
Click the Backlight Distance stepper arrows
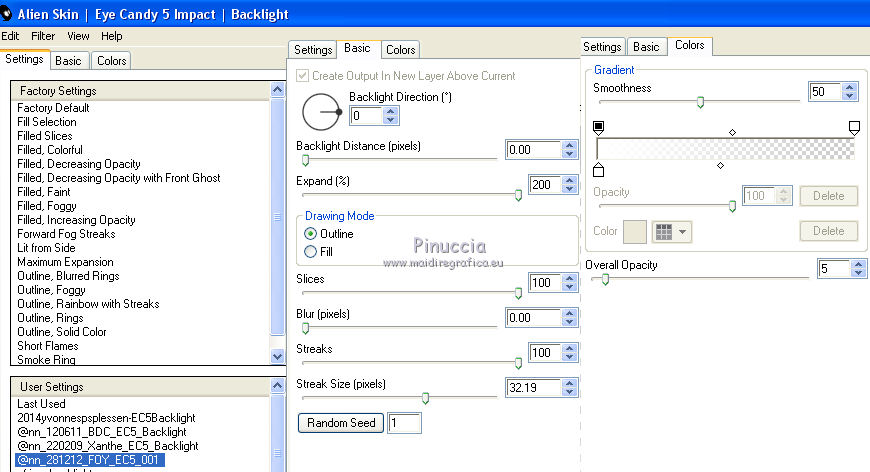pos(569,150)
